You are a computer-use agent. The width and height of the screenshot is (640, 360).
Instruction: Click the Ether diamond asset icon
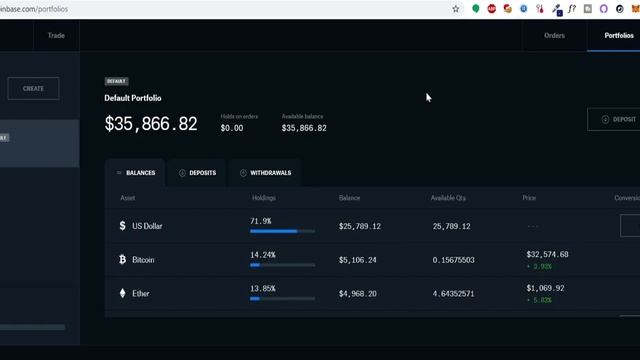[122, 293]
